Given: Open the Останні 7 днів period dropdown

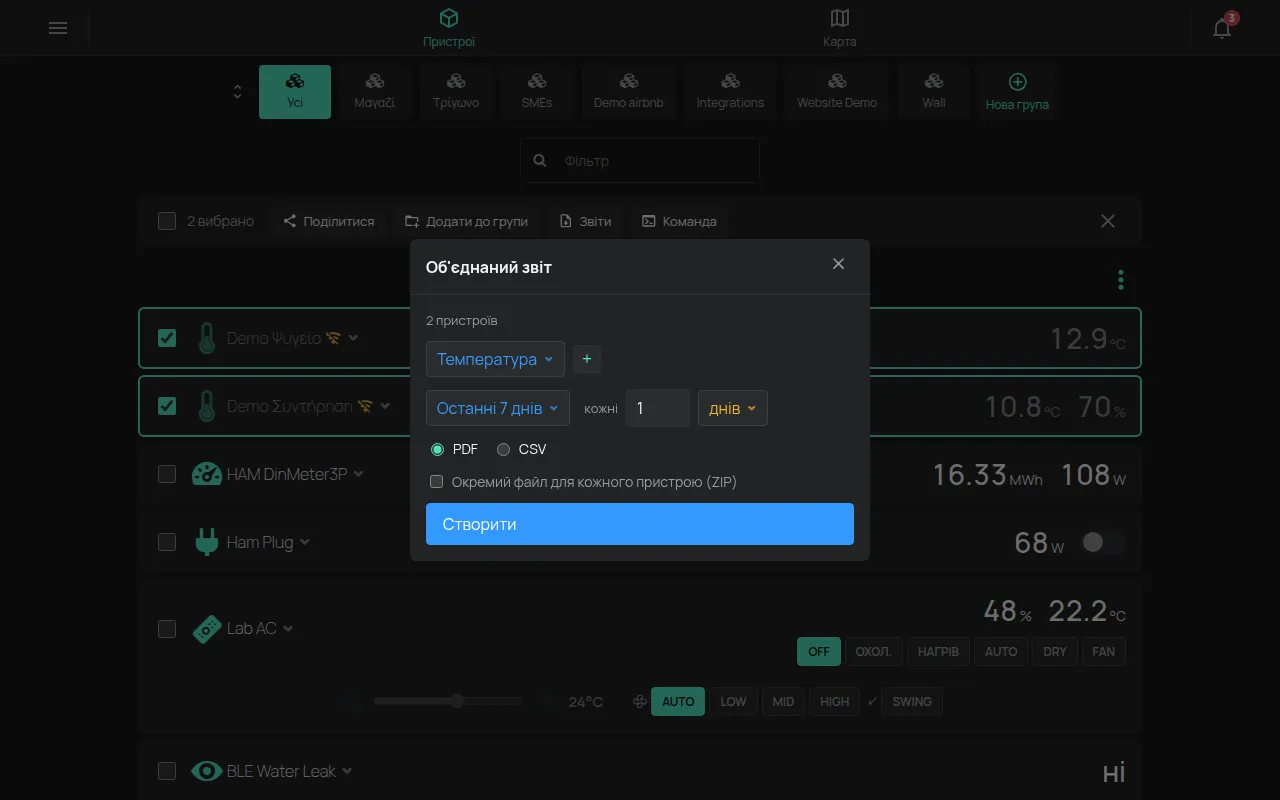Looking at the screenshot, I should (498, 408).
